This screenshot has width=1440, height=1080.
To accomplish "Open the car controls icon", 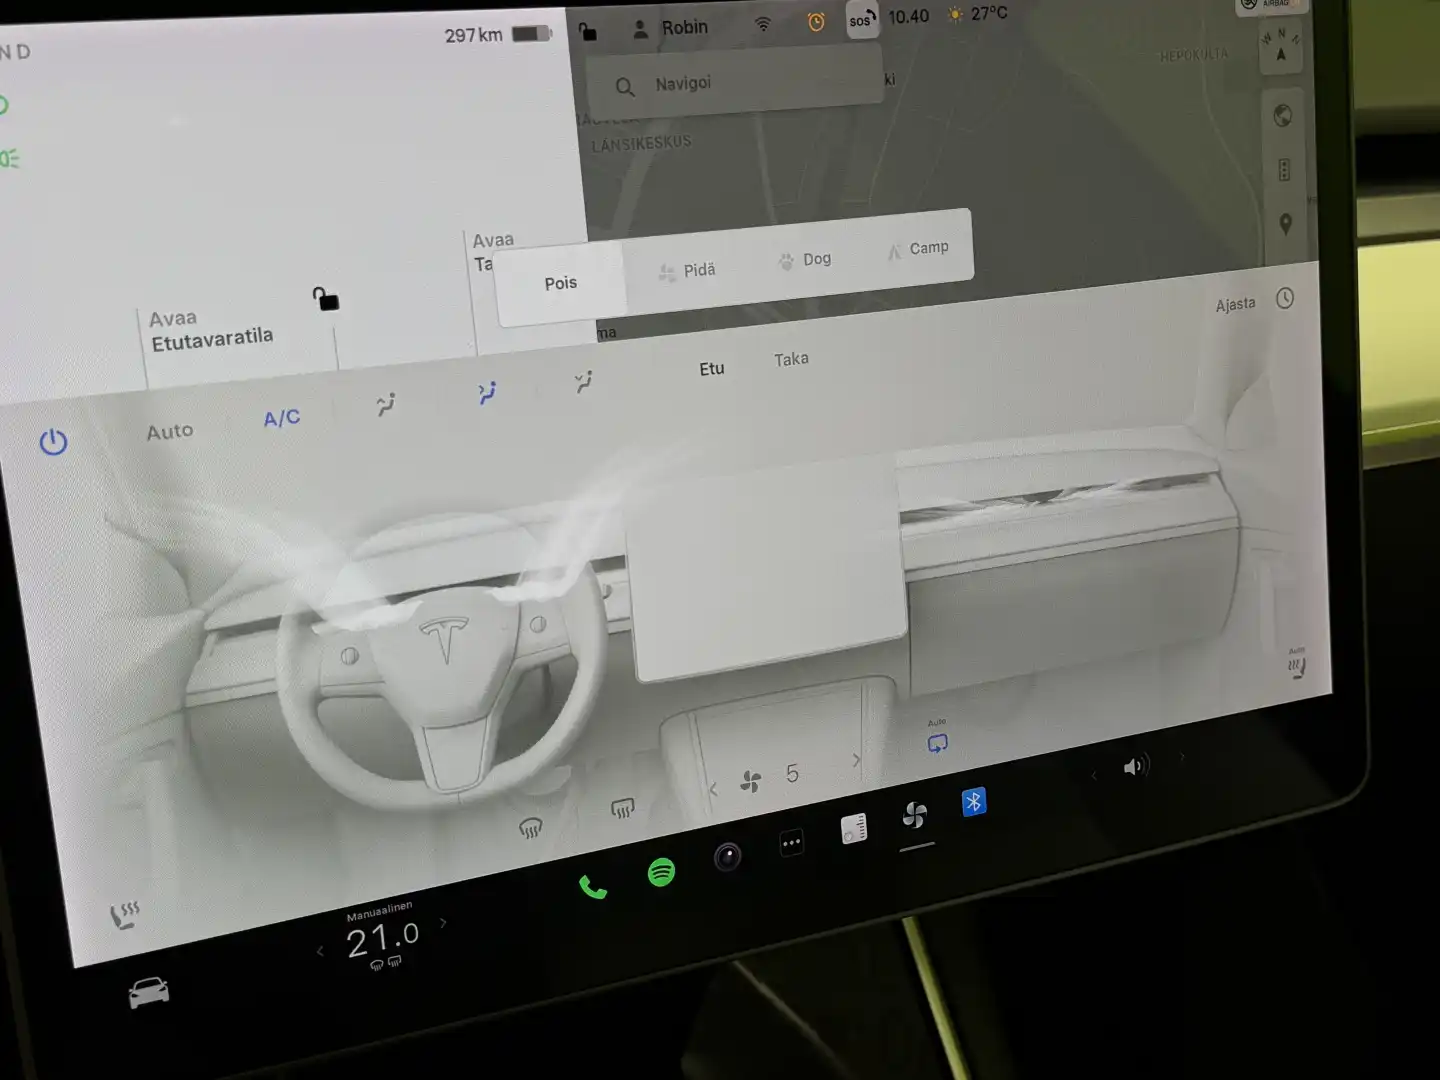I will 149,992.
